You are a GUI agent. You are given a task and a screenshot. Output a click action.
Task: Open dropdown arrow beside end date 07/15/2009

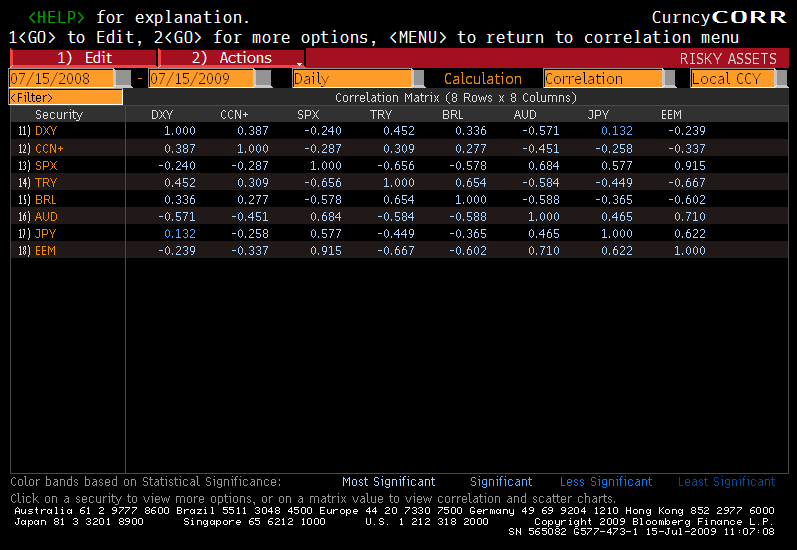[263, 79]
